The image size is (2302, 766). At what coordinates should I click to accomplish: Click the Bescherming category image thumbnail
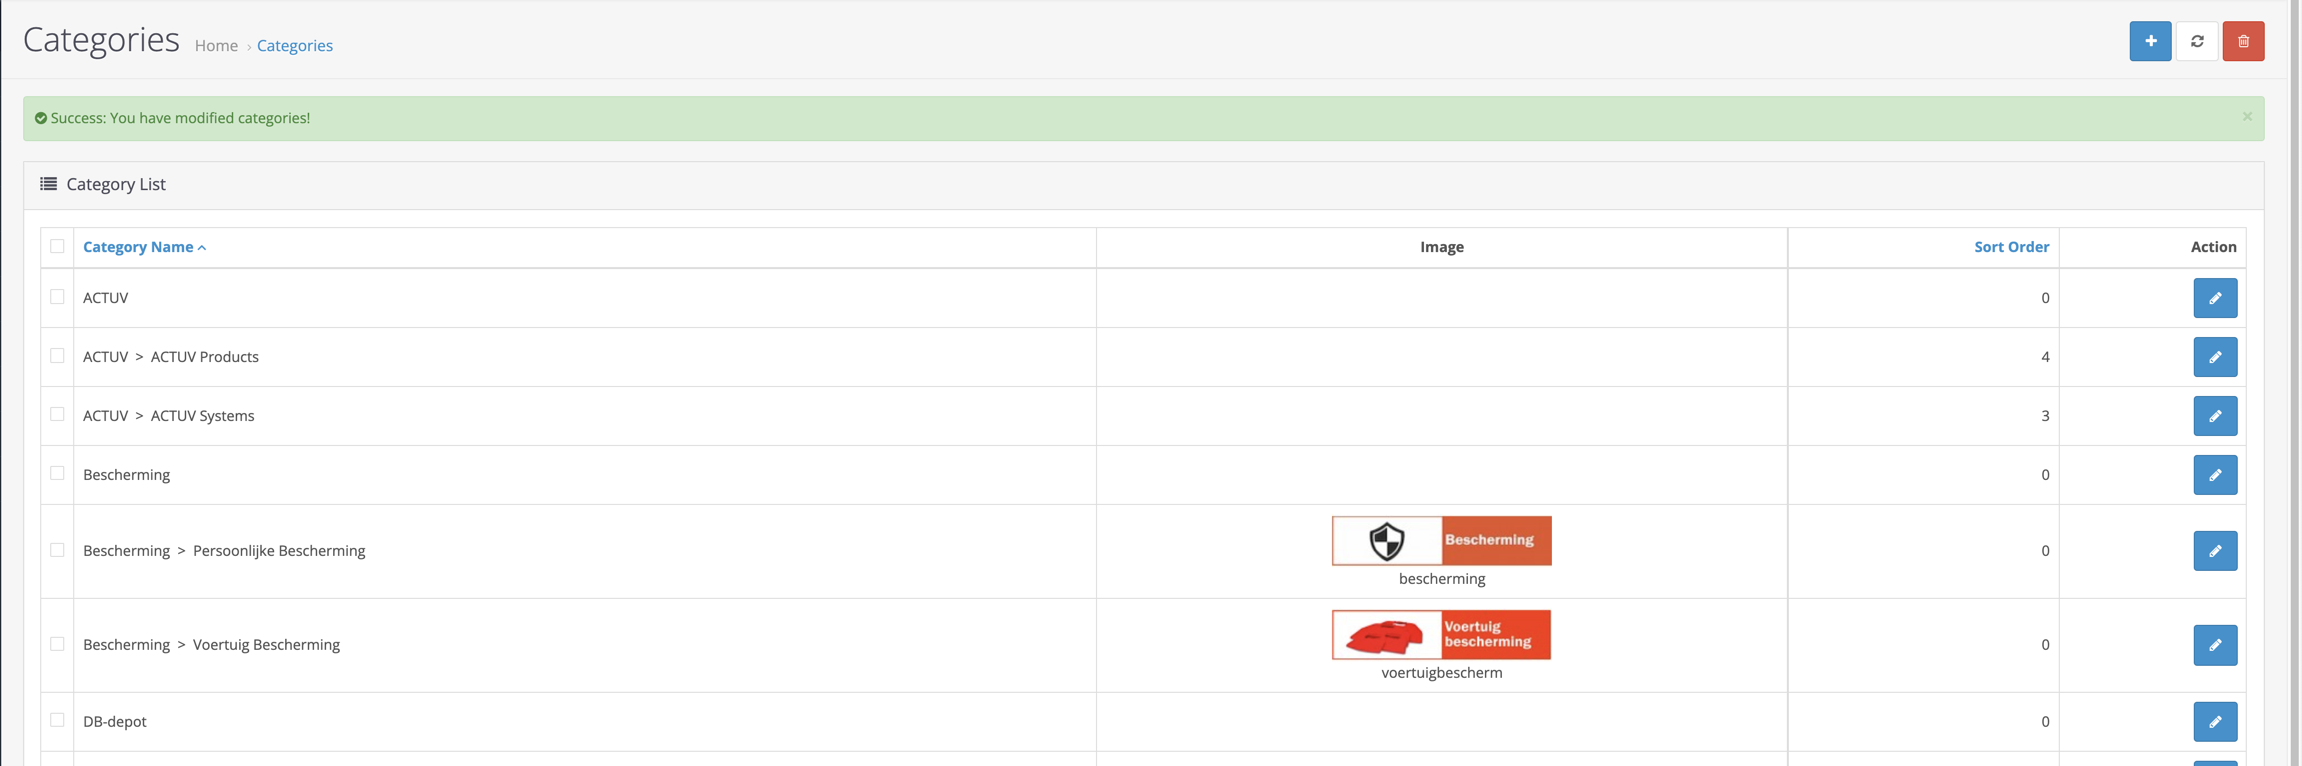click(1441, 541)
